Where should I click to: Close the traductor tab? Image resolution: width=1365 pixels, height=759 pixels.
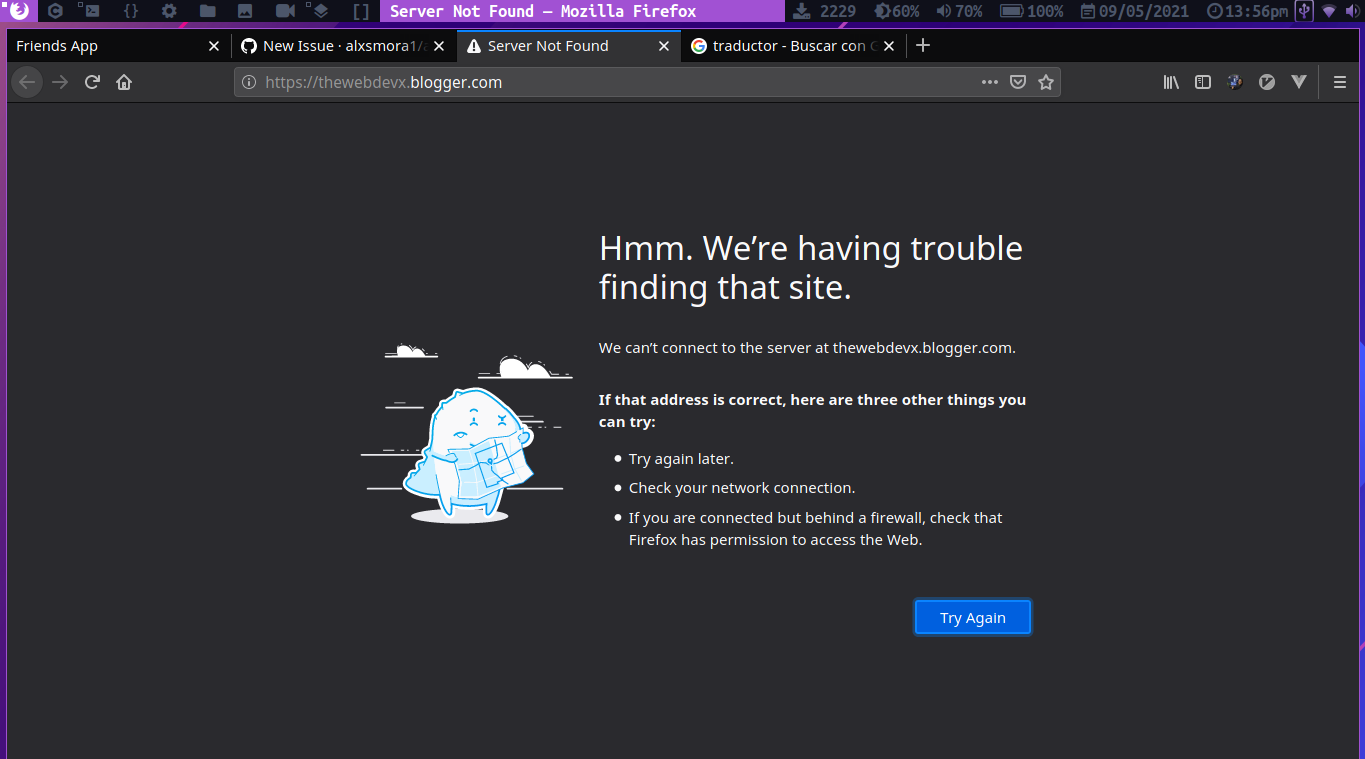click(x=890, y=46)
